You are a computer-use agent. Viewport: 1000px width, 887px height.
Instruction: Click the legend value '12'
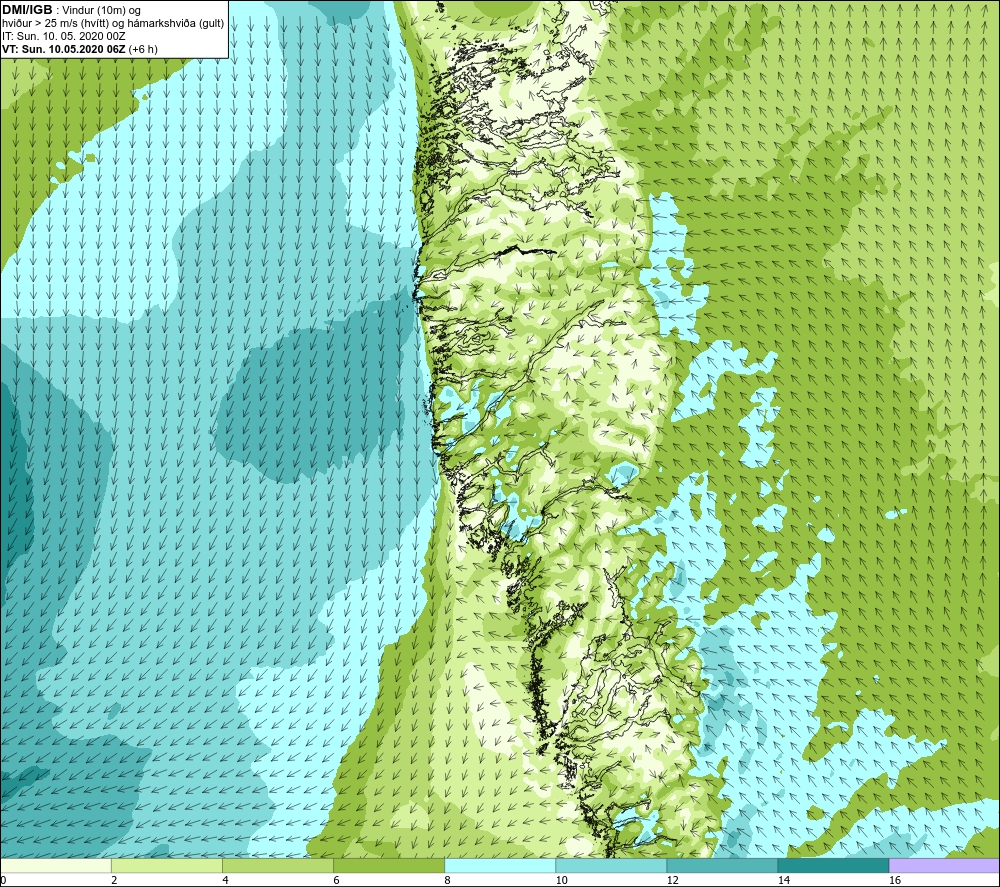pos(672,880)
